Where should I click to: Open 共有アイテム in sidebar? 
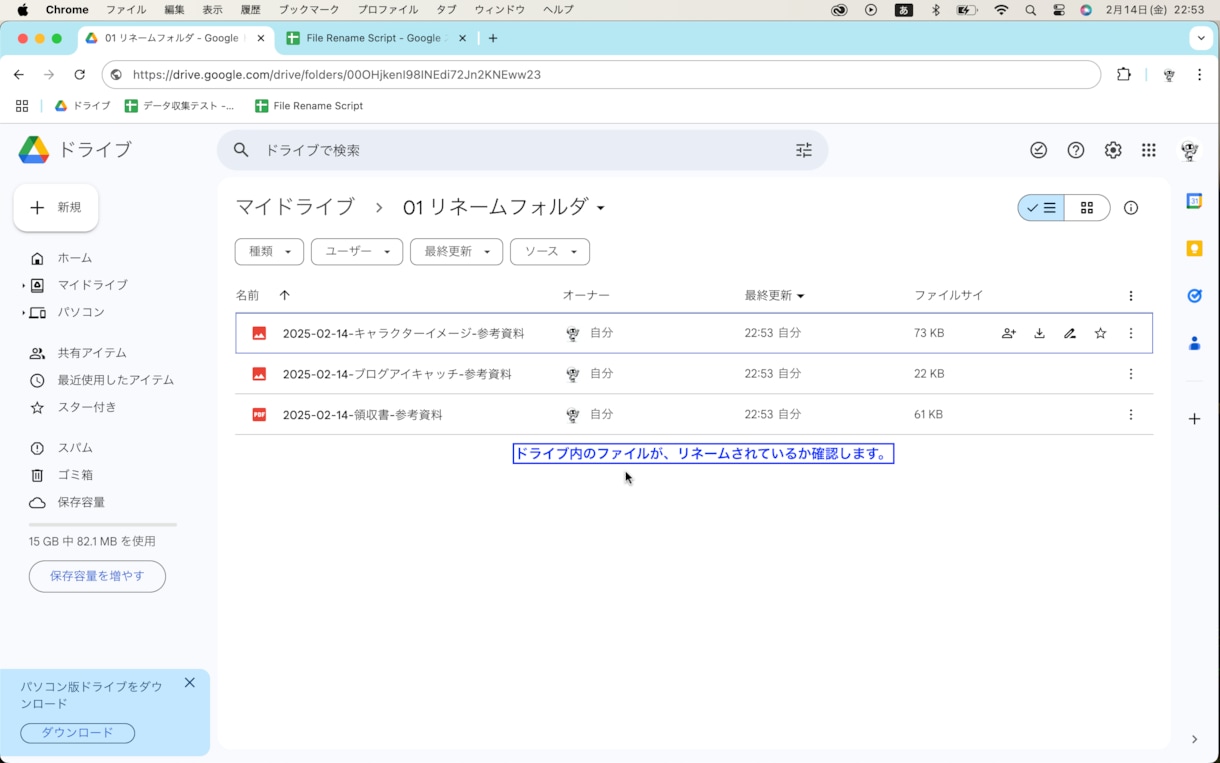point(92,353)
